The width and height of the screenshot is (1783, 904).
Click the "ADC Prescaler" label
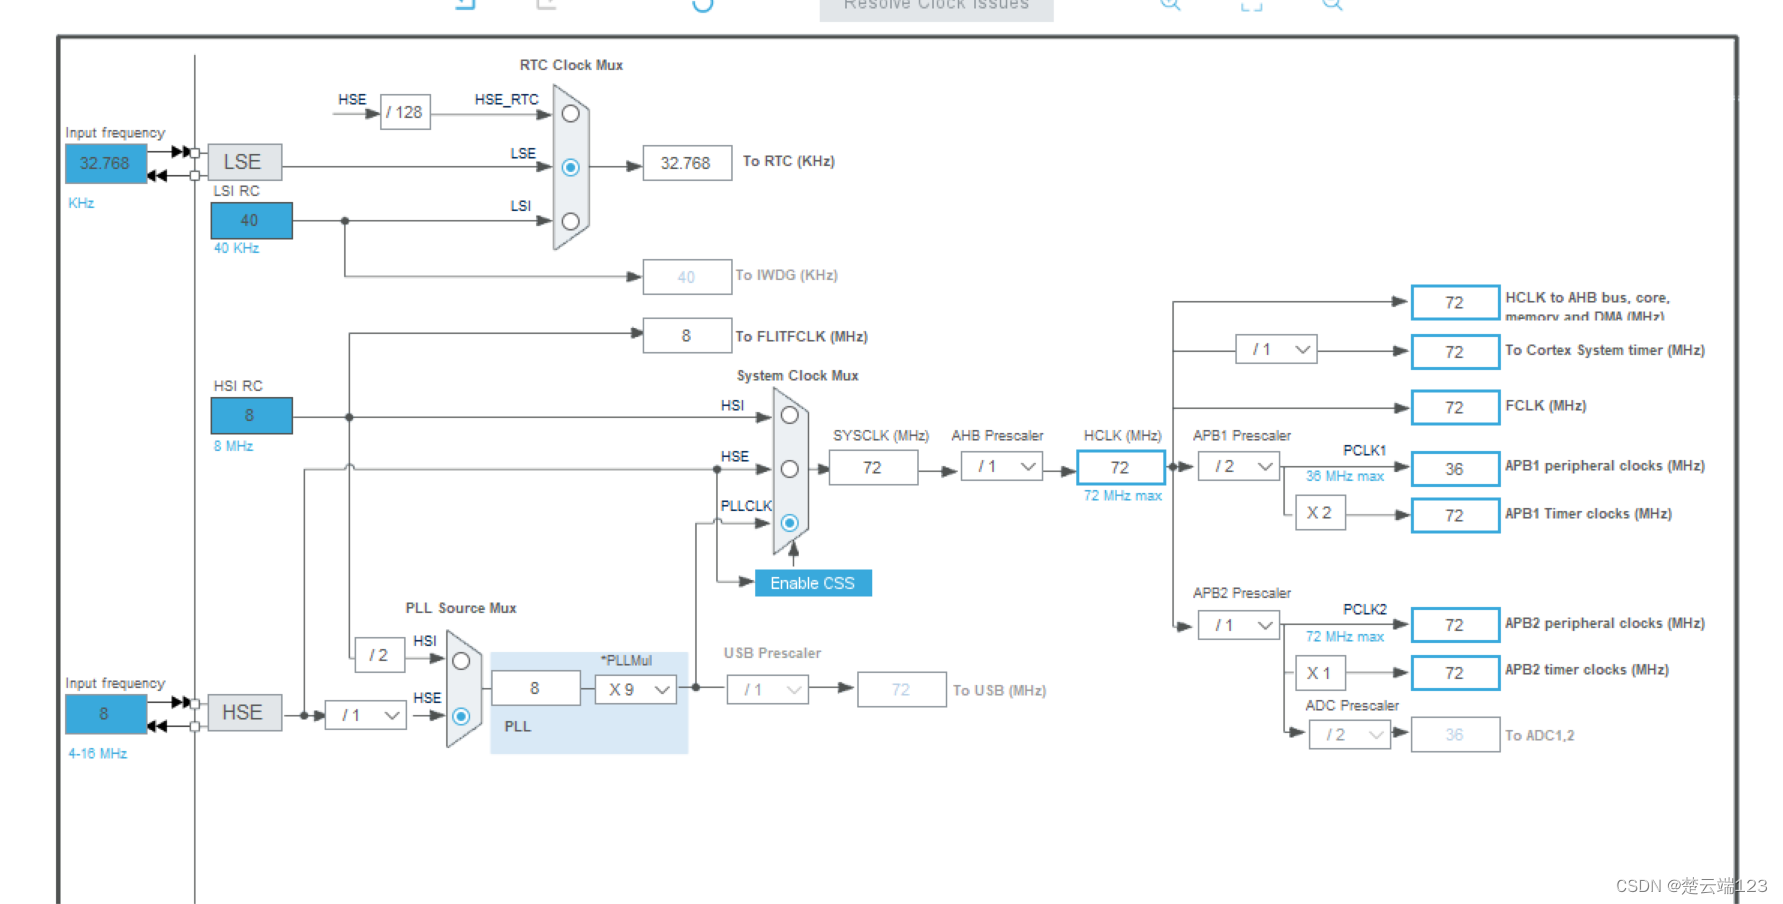pyautogui.click(x=1352, y=706)
